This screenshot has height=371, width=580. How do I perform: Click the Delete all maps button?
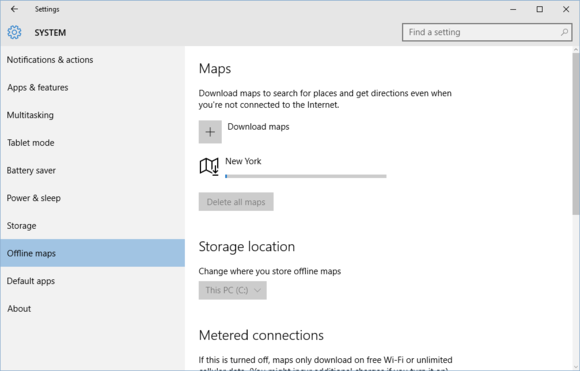(236, 202)
